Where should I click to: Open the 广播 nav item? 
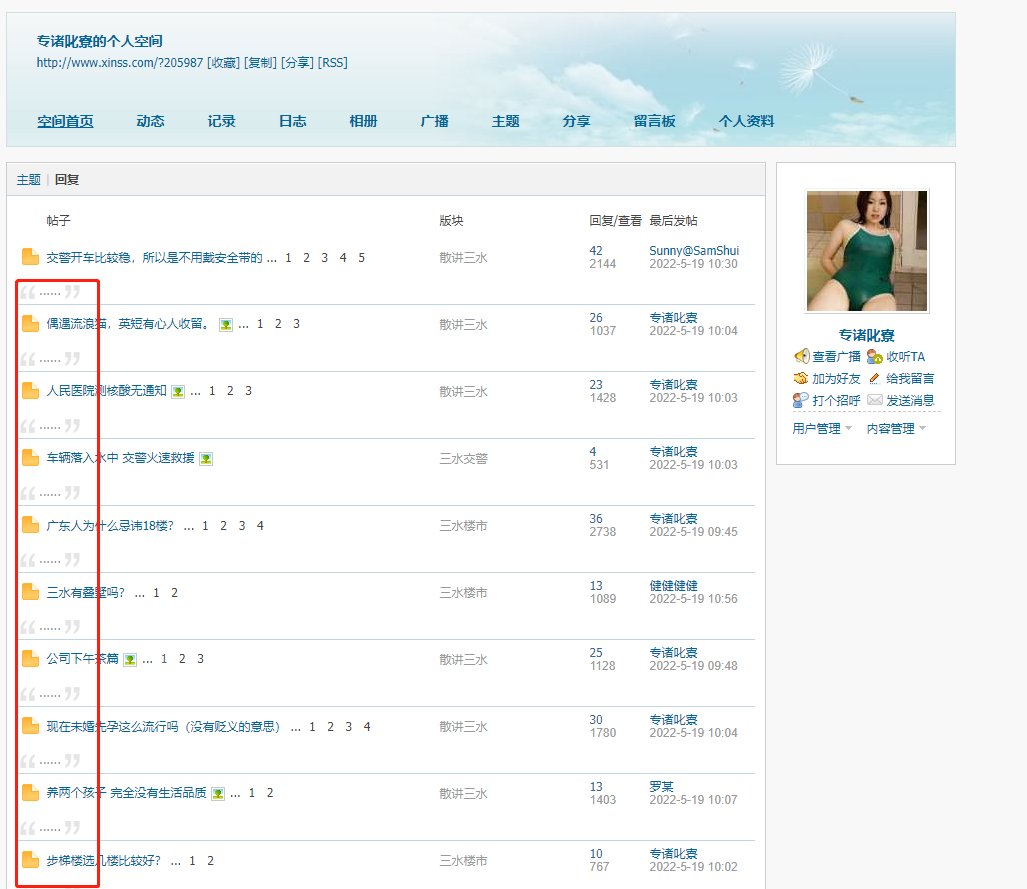[x=435, y=121]
